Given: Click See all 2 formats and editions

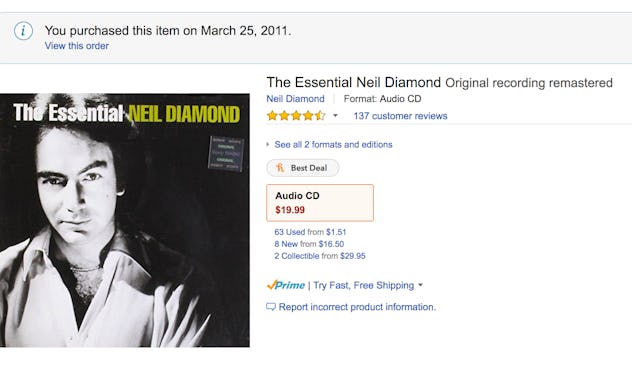Looking at the screenshot, I should [x=333, y=145].
